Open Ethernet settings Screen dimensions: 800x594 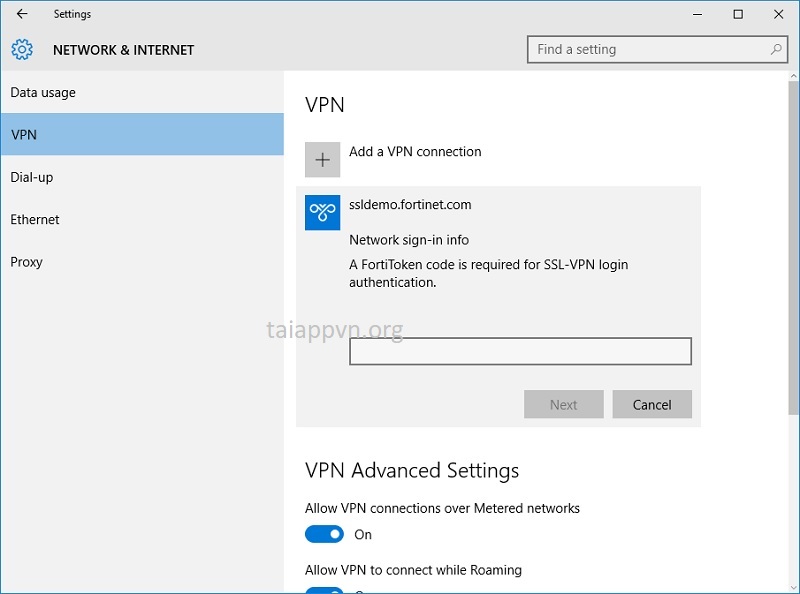(35, 219)
